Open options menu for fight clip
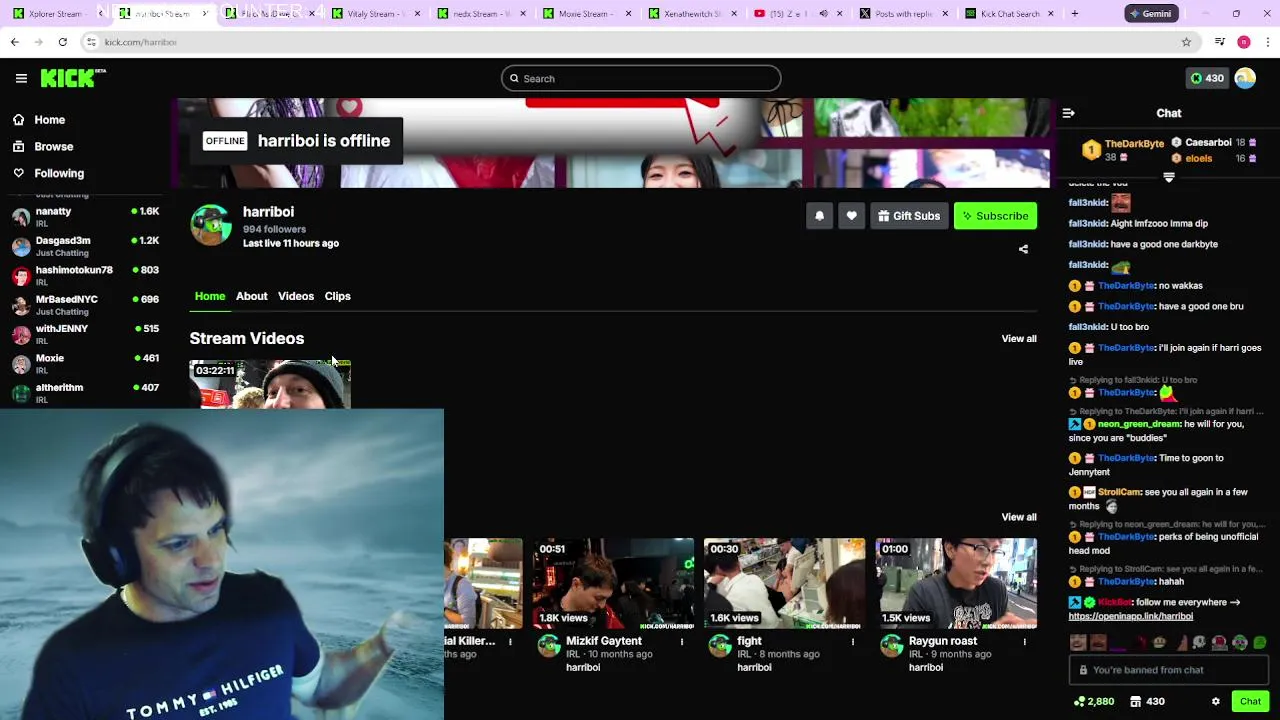Screen dimensions: 1280x720 point(853,642)
